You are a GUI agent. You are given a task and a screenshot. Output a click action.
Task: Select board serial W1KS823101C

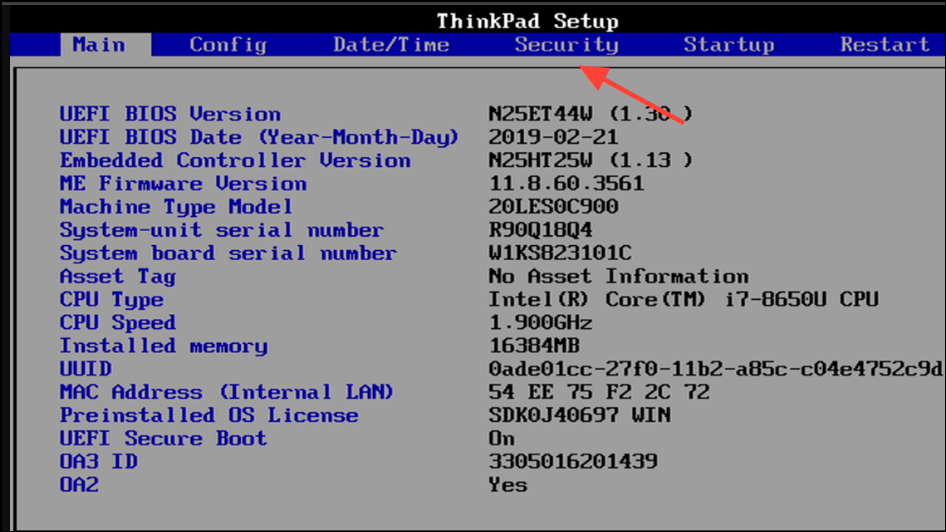tap(560, 253)
